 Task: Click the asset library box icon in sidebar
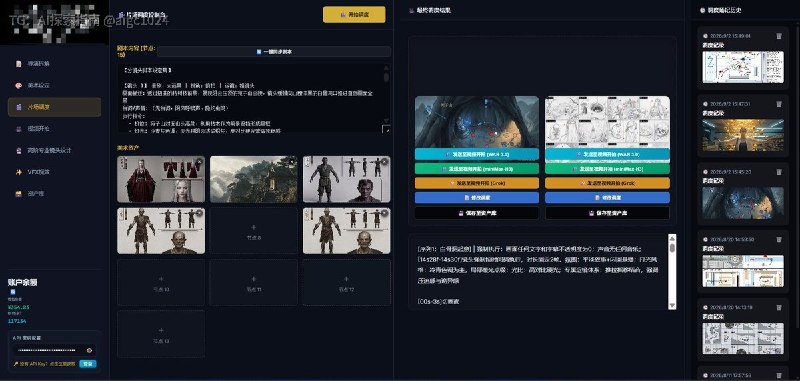pyautogui.click(x=19, y=194)
